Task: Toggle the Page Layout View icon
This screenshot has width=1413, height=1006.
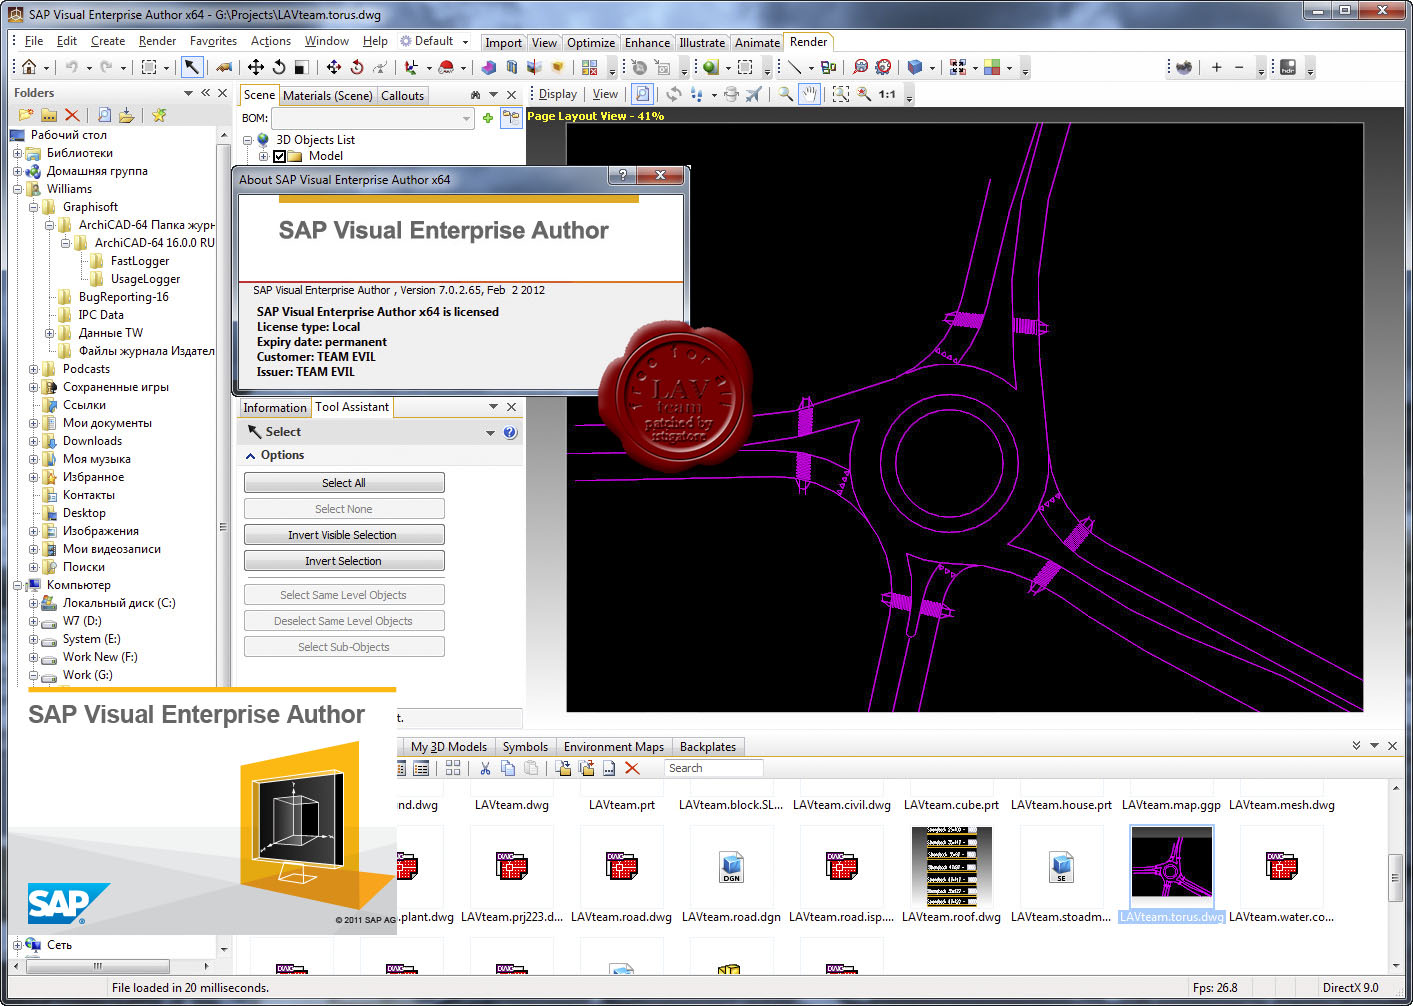Action: point(643,94)
